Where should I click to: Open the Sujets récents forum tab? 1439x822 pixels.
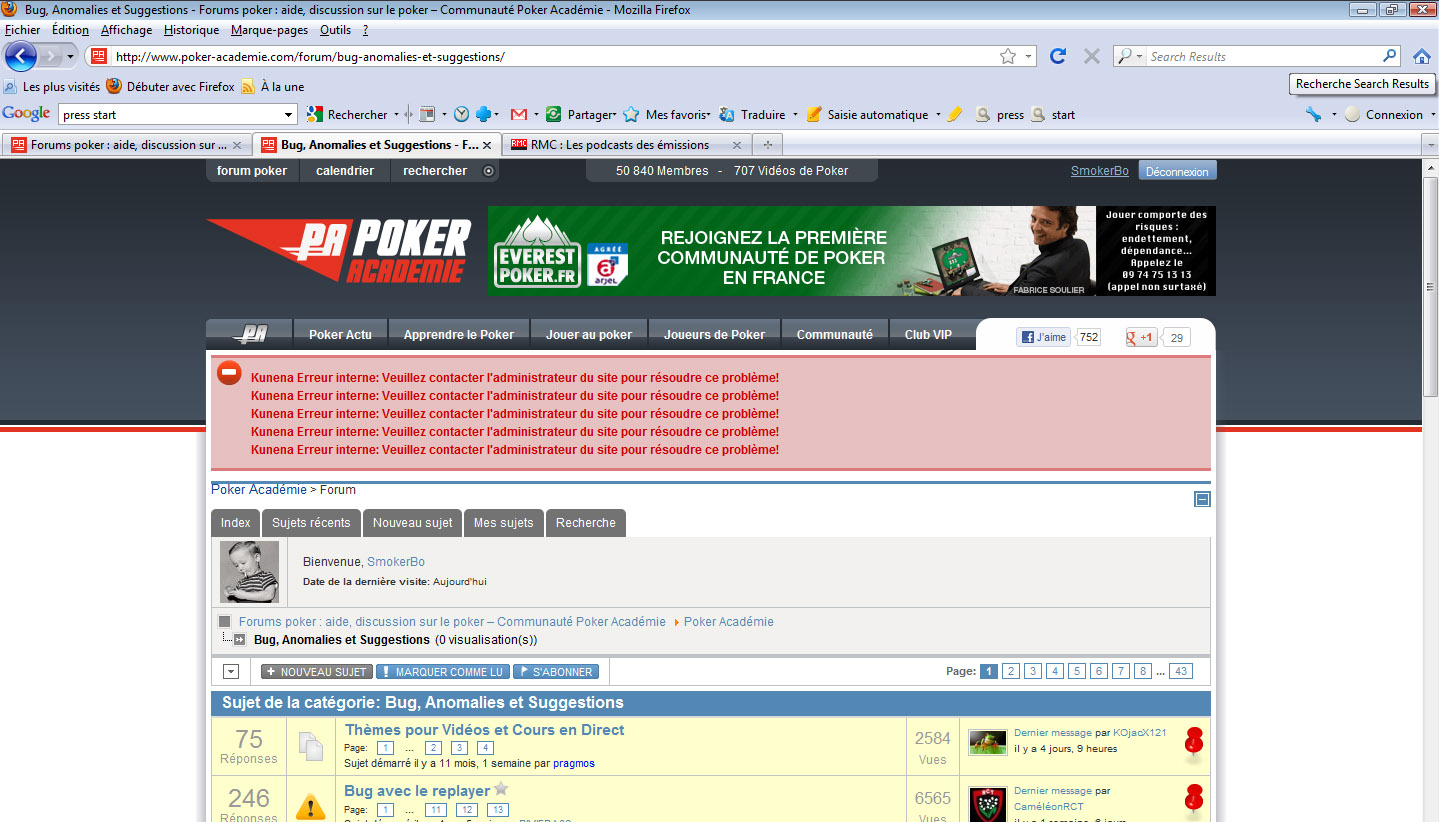coord(311,523)
